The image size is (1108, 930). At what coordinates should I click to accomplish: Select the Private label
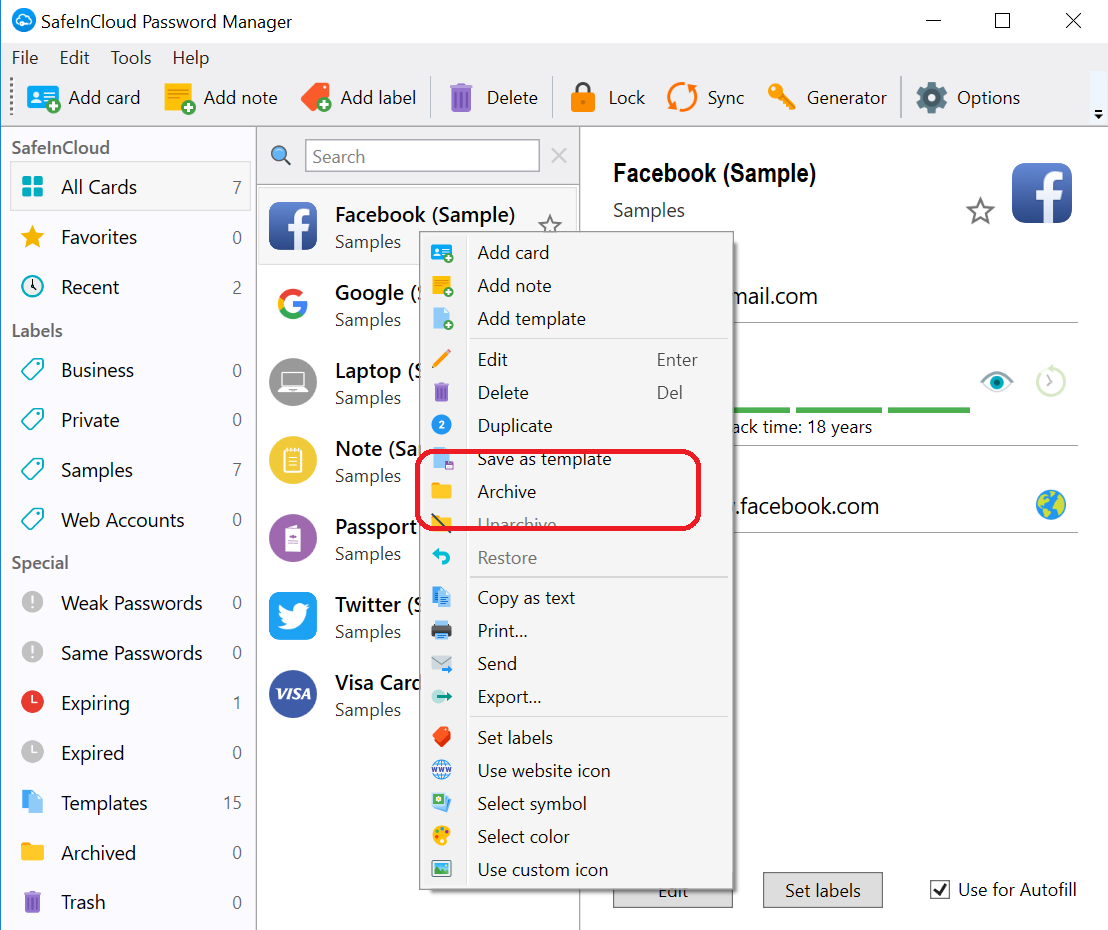tap(131, 420)
